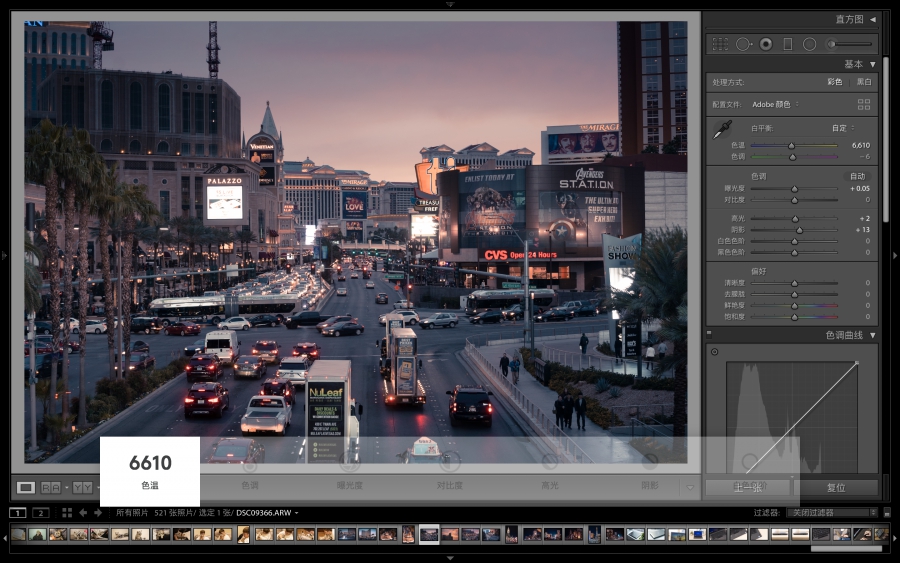
Task: Adjust the 色温 temperature slider
Action: pyautogui.click(x=794, y=146)
